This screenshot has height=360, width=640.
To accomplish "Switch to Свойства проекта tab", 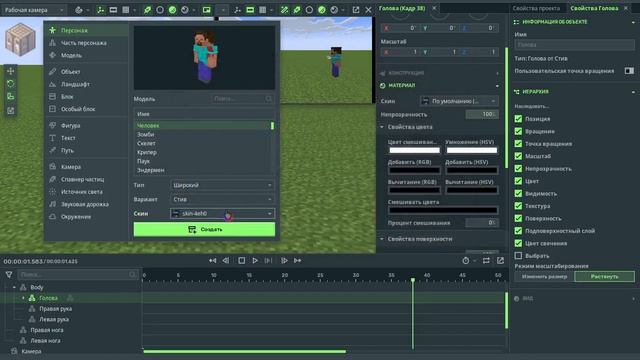I will point(536,8).
